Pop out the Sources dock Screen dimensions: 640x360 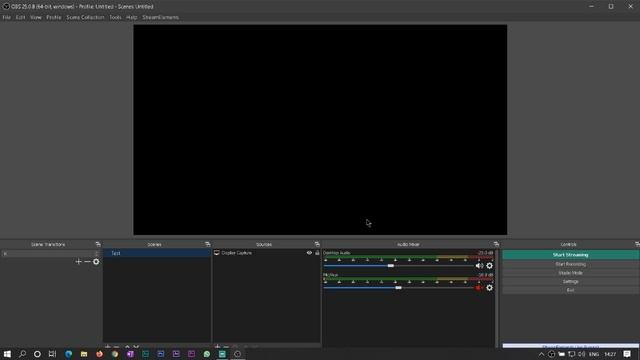tap(317, 244)
